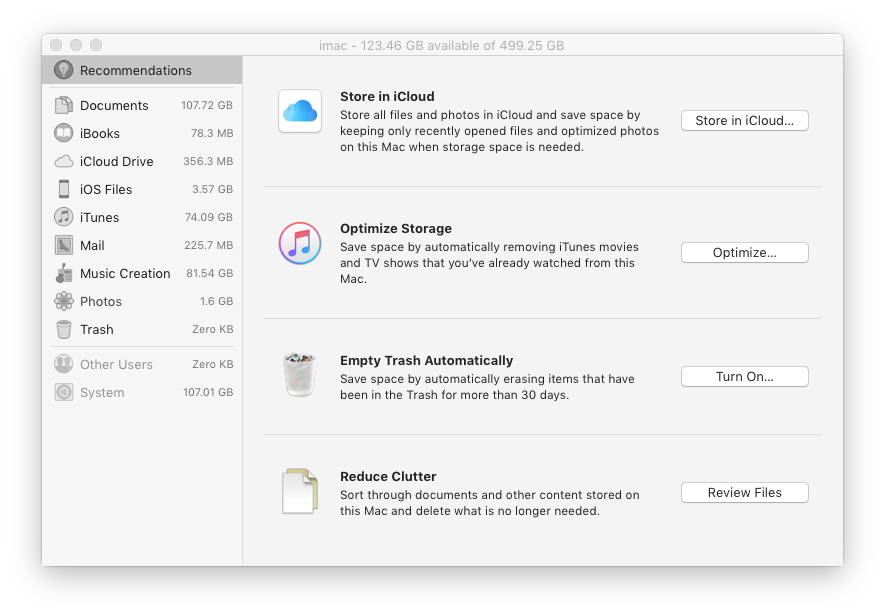Screen dimensions: 885x616
Task: Click the large iTunes icon beside Optimize Storage
Action: click(300, 243)
